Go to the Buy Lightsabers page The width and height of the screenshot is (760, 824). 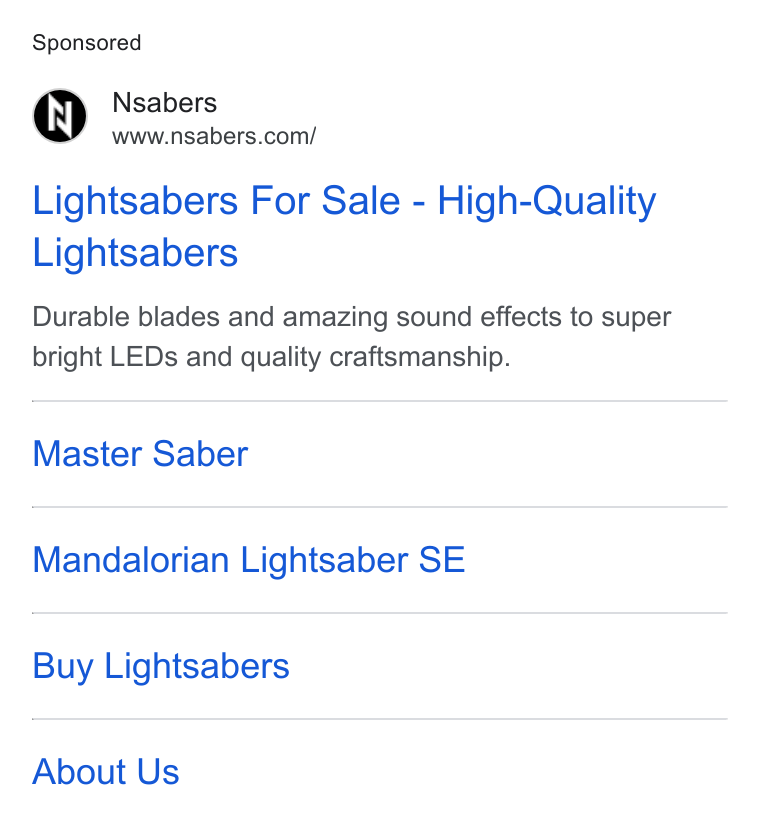coord(161,666)
